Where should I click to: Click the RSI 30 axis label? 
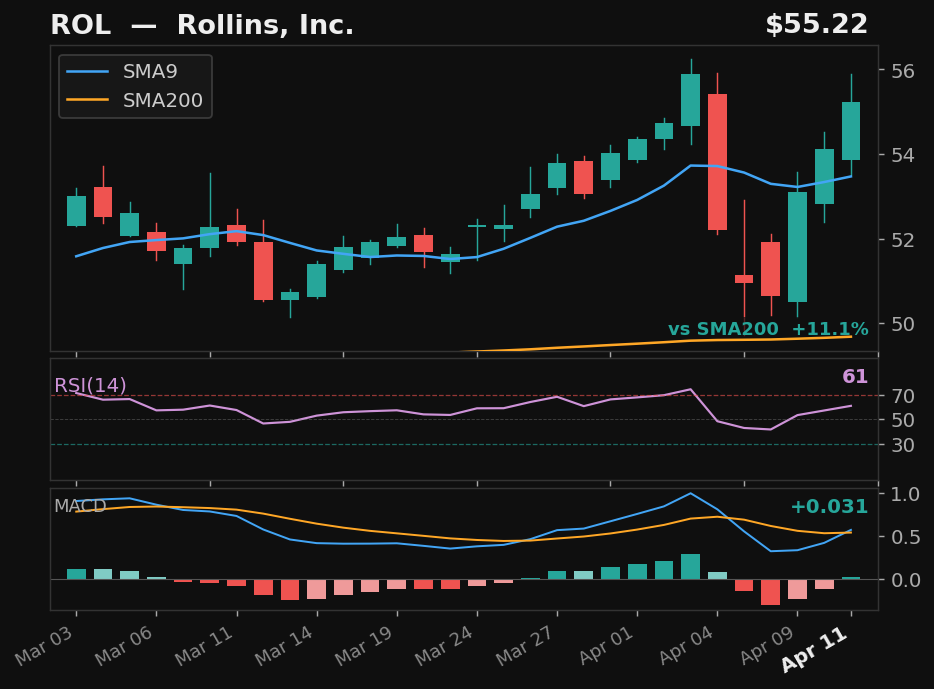(x=902, y=445)
